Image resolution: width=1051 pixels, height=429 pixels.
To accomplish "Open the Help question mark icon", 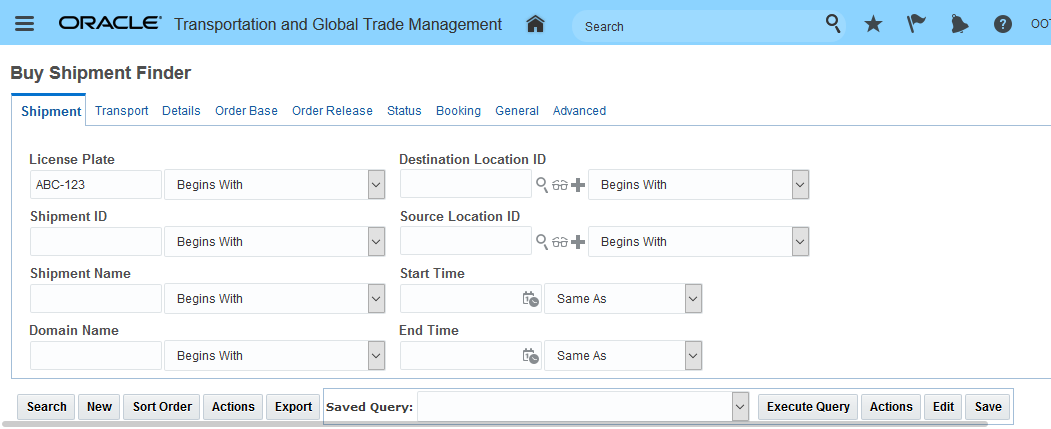I will pos(1002,24).
